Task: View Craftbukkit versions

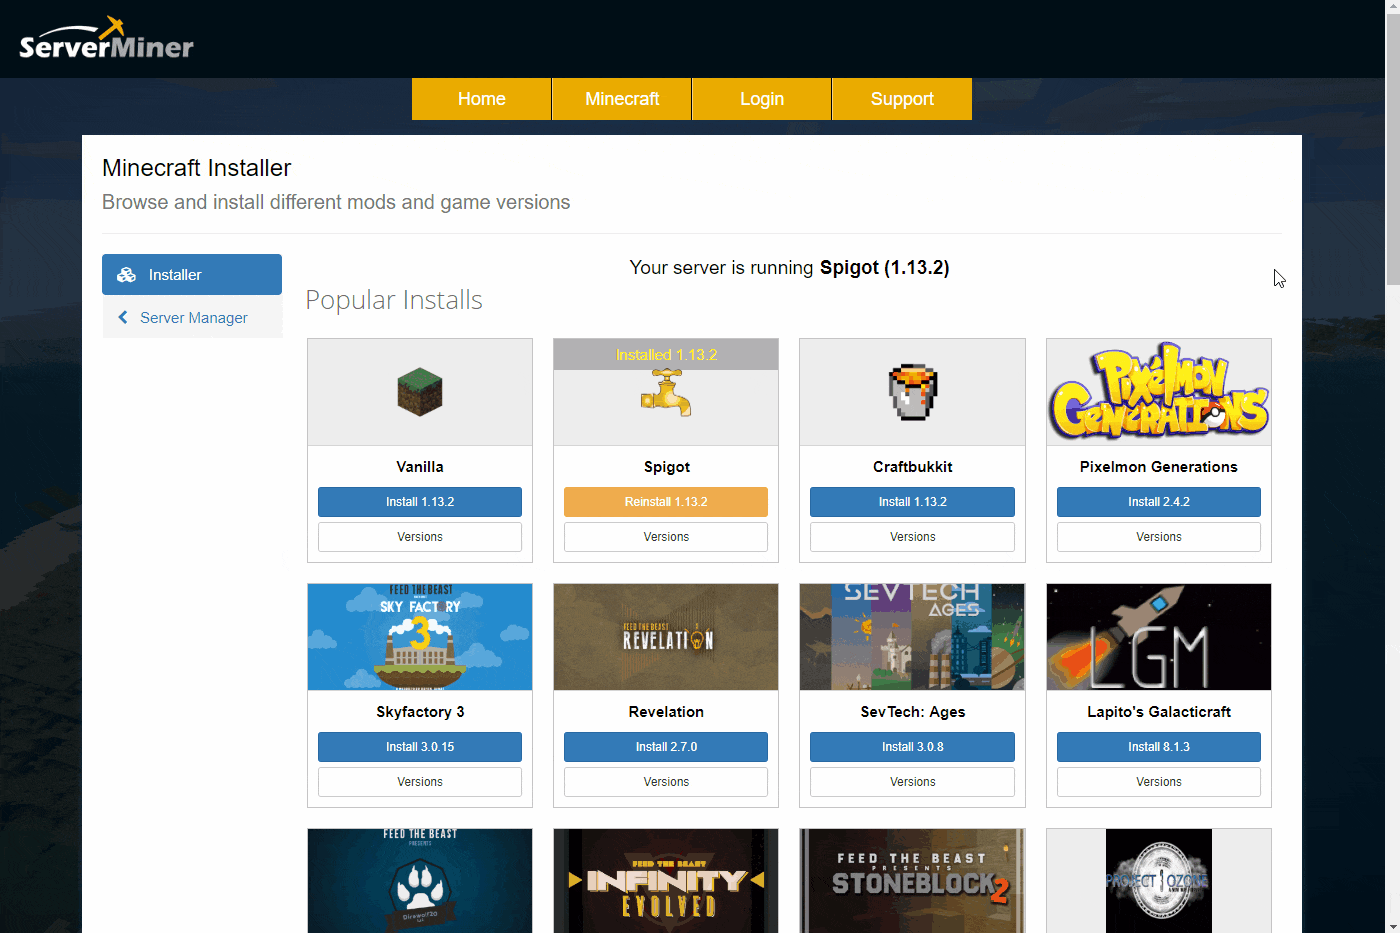Action: coord(913,537)
